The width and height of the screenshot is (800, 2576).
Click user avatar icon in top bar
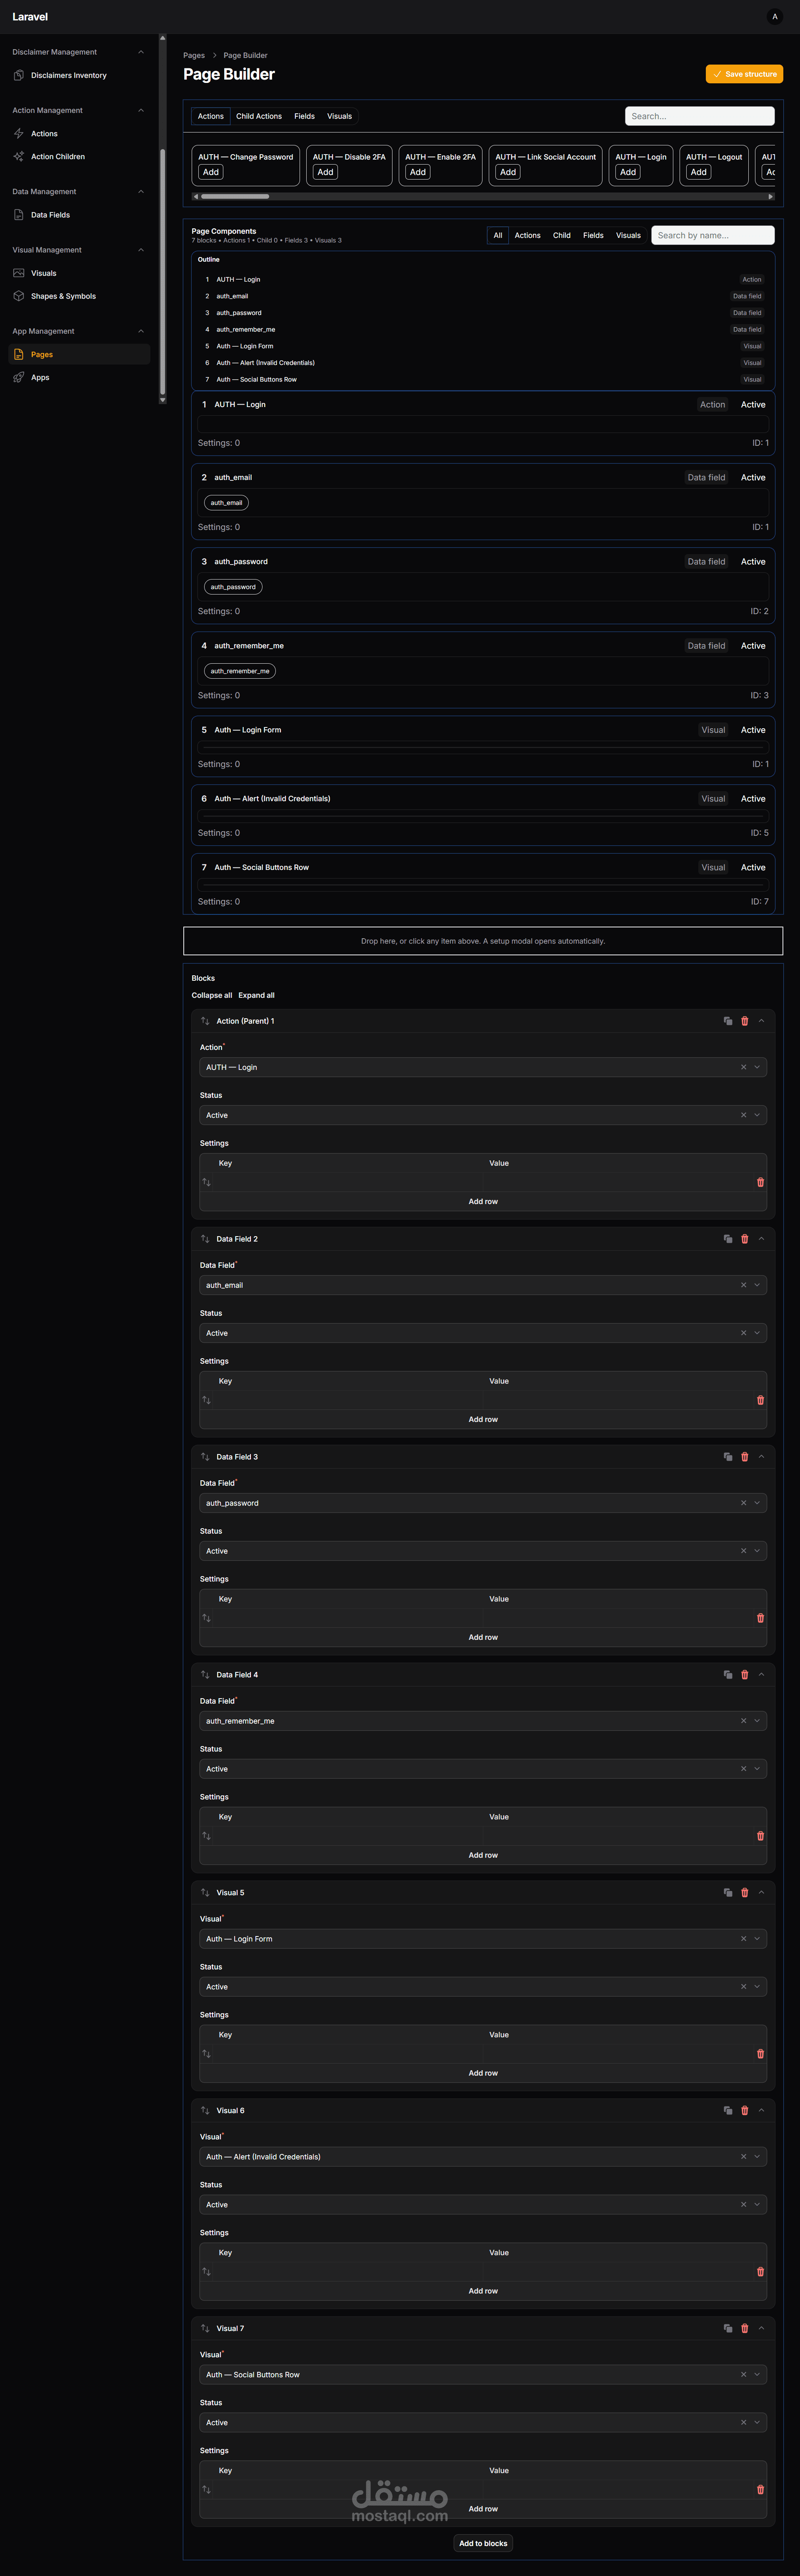[774, 17]
